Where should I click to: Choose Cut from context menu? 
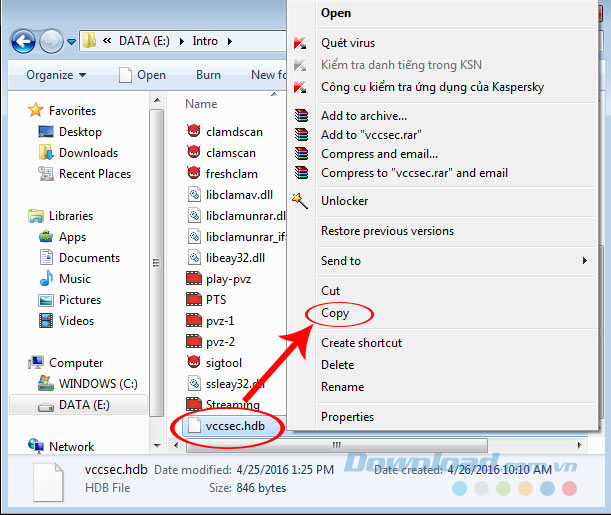point(330,291)
